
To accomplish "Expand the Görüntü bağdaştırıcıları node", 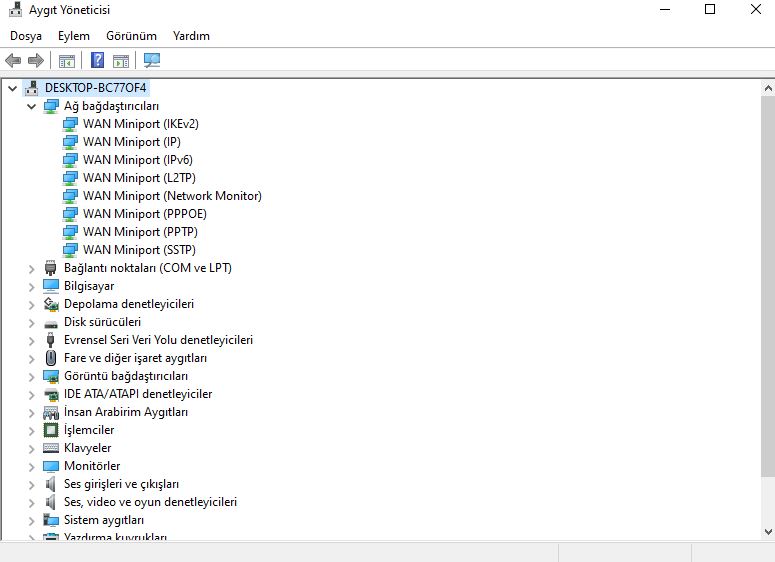I will [x=32, y=377].
